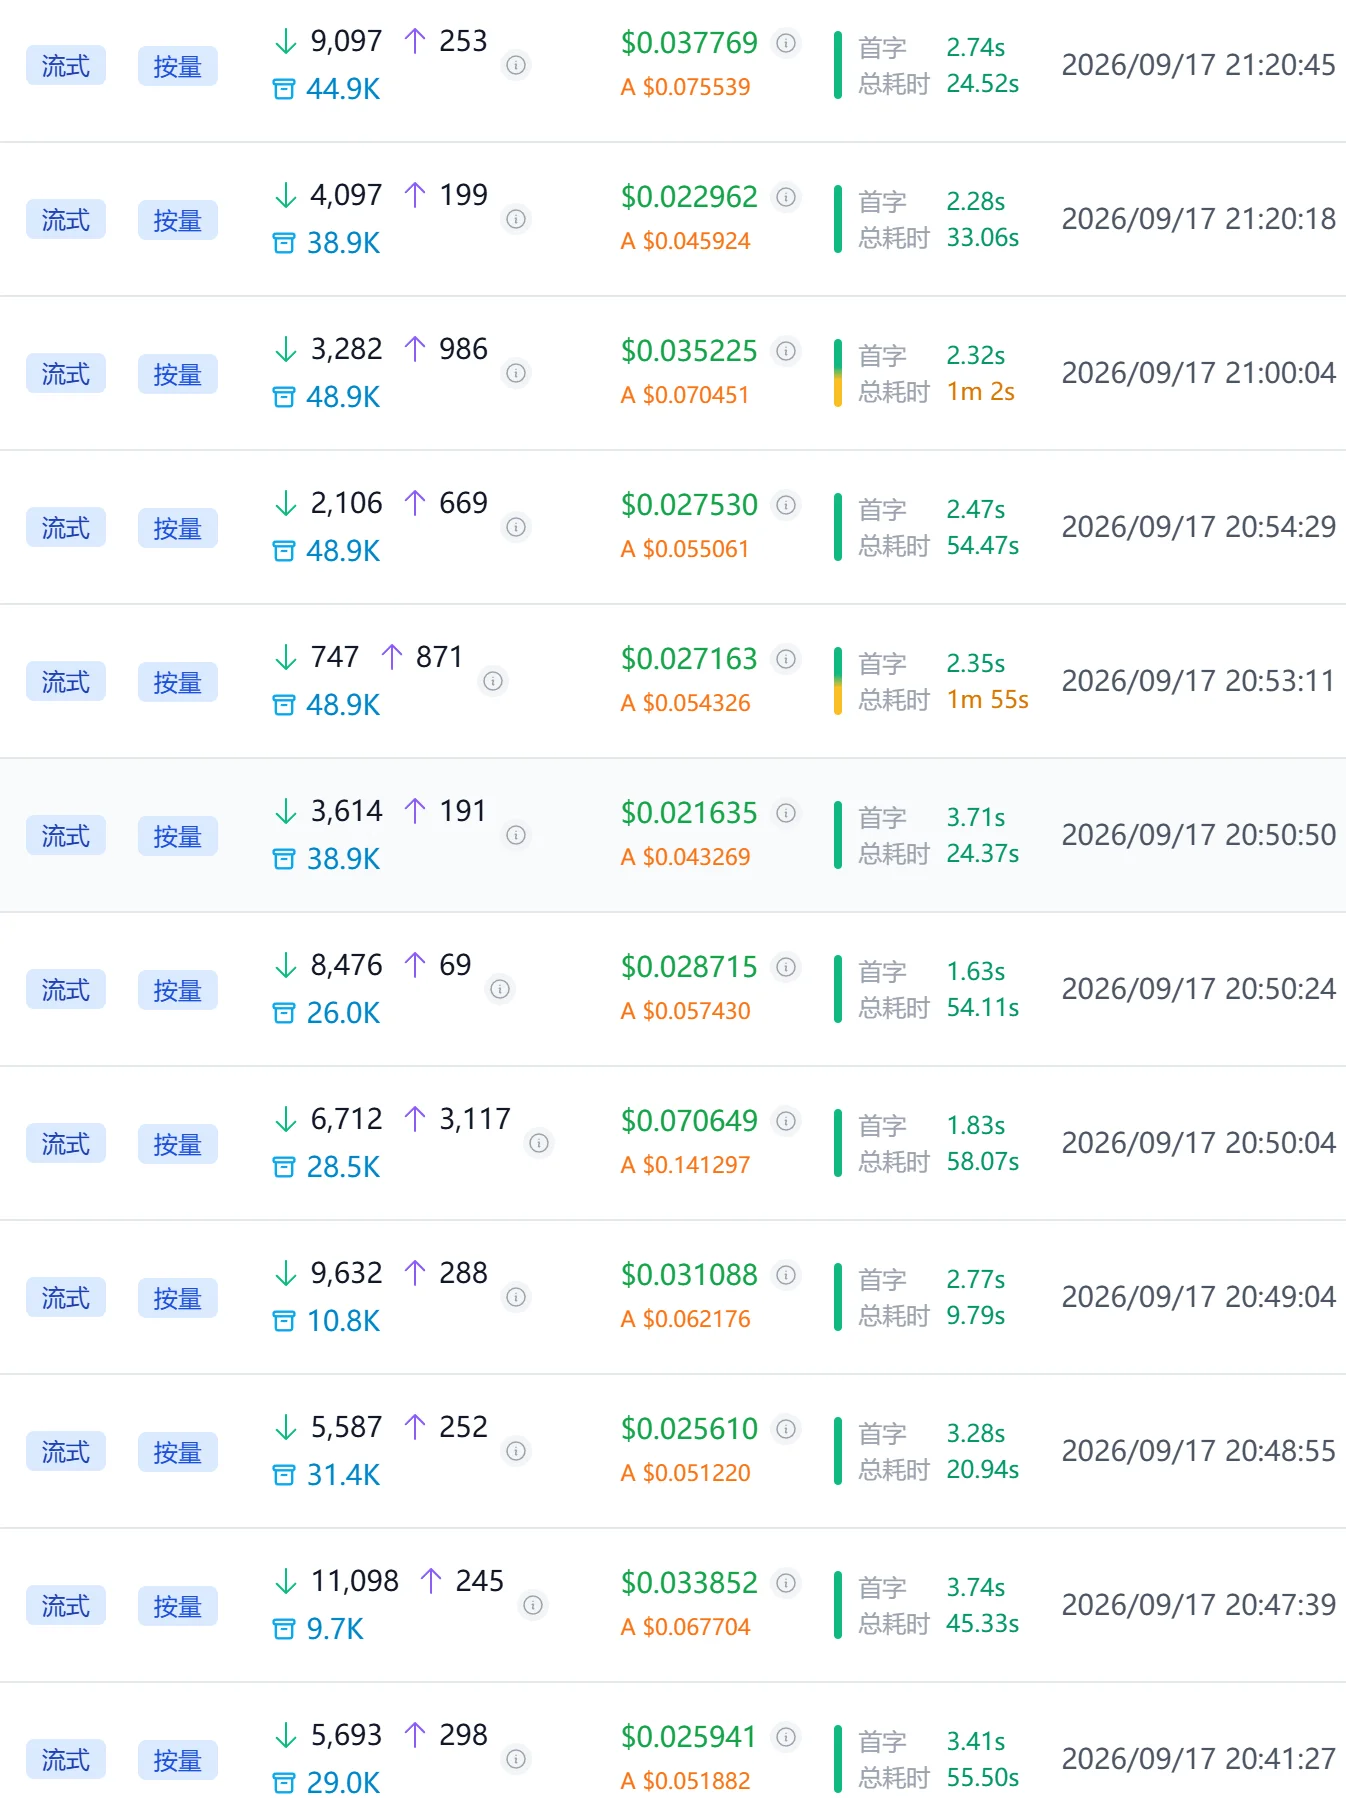This screenshot has width=1346, height=1798.
Task: Click info icon beside 11,098 / 245 tokens
Action: pos(533,1605)
